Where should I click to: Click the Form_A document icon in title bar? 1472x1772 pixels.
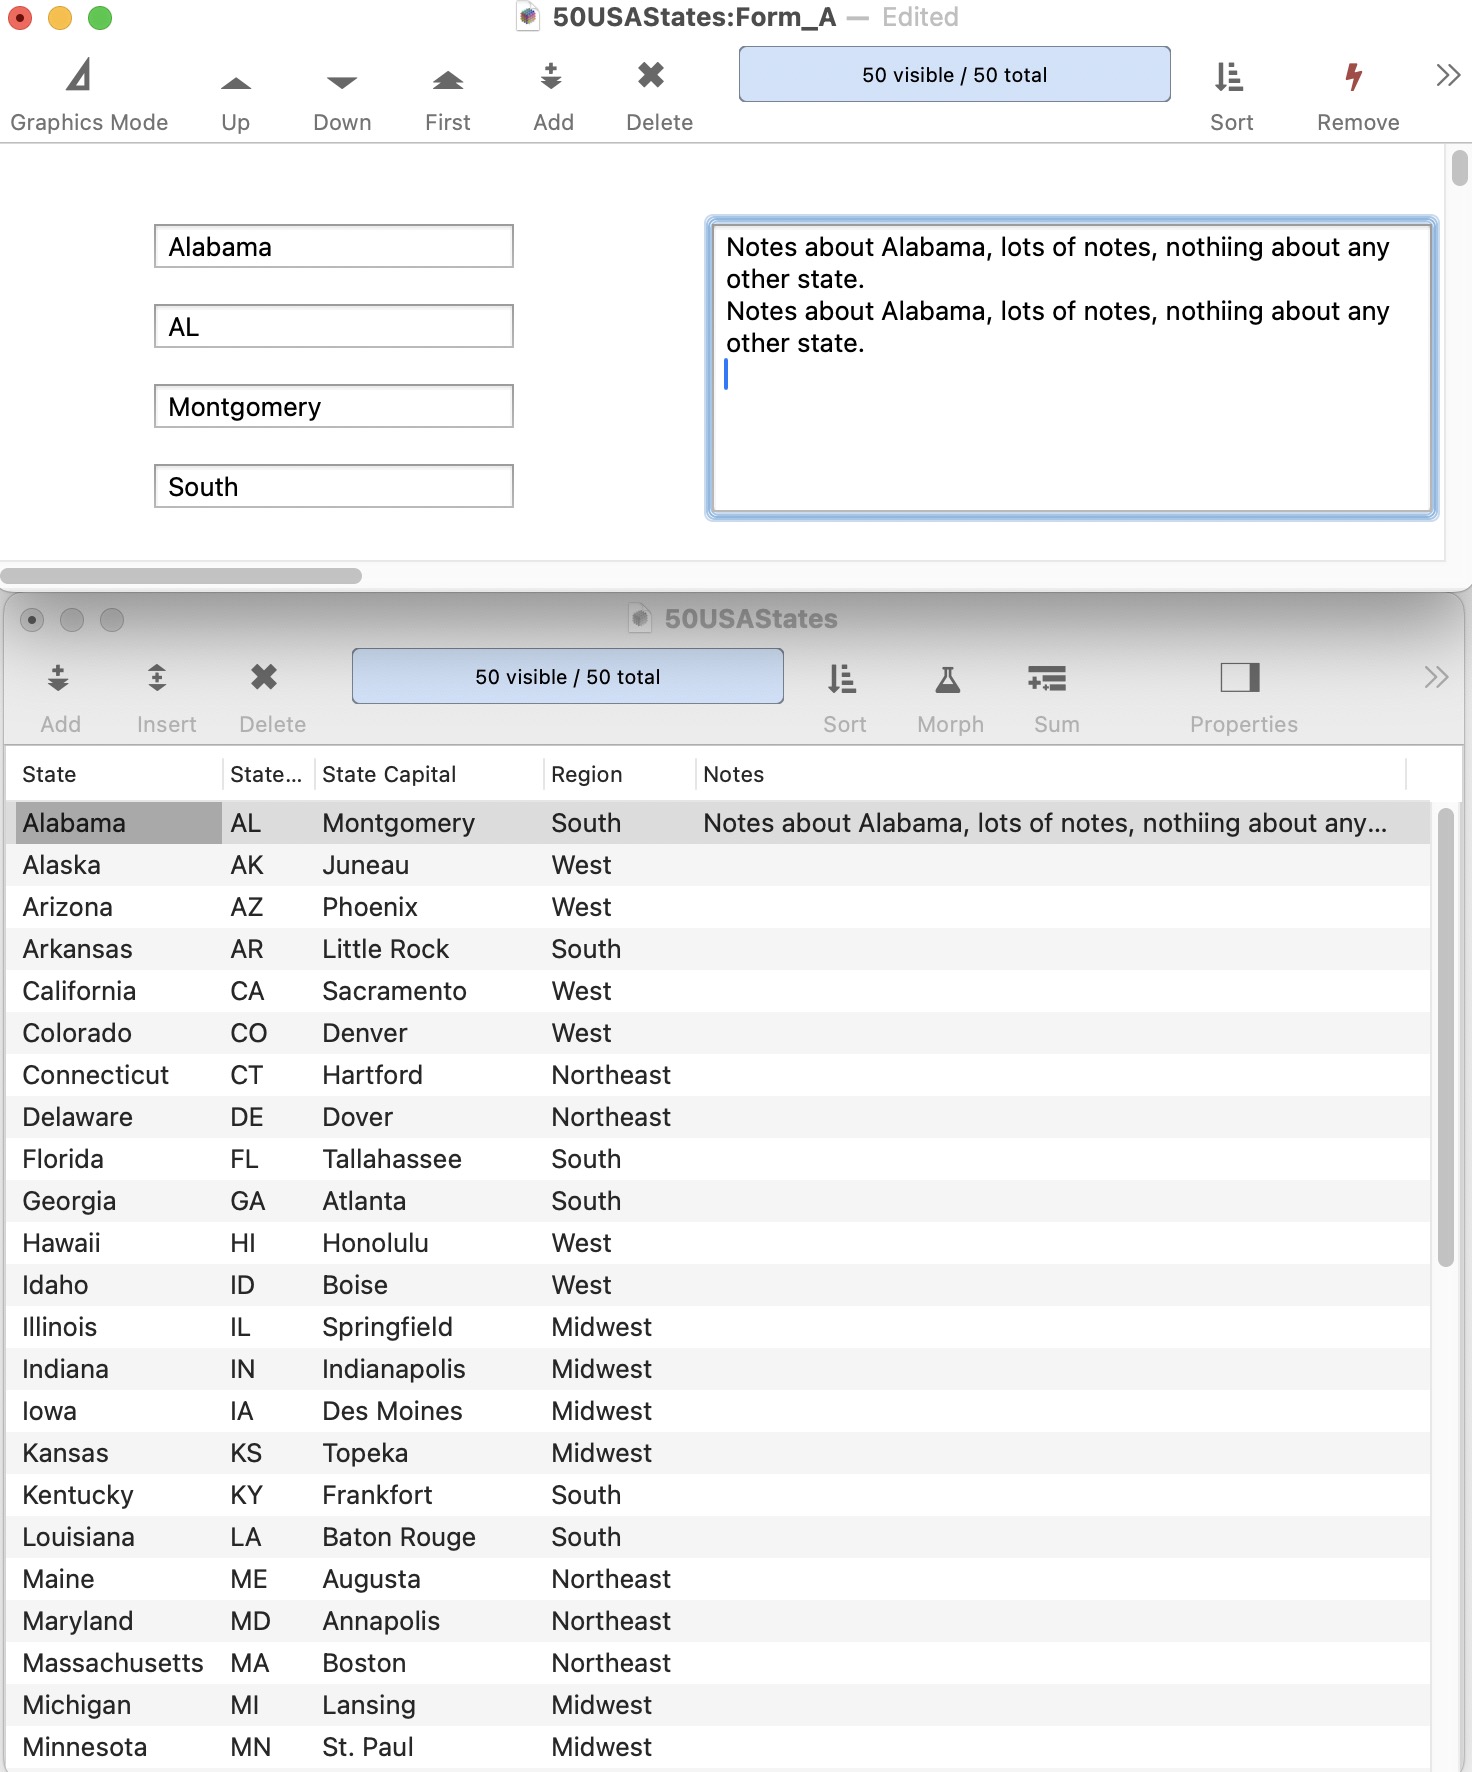tap(529, 17)
